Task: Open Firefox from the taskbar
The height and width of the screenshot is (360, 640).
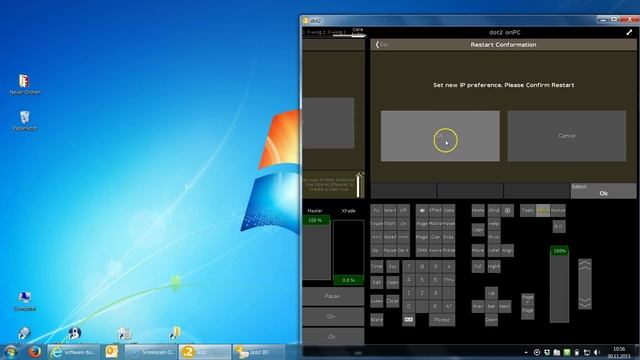Action: pyautogui.click(x=35, y=351)
